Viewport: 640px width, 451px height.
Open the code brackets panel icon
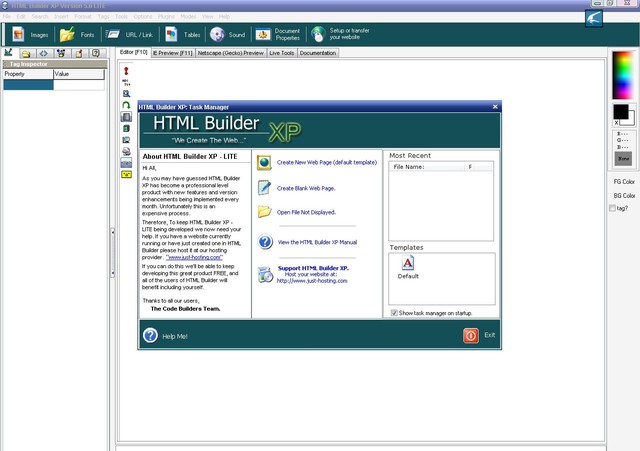[44, 53]
